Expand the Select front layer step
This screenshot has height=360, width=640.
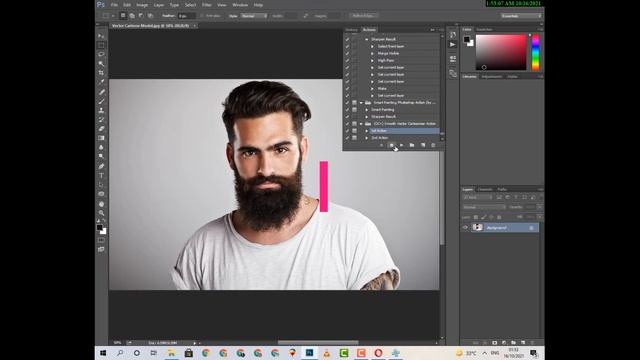click(x=372, y=47)
